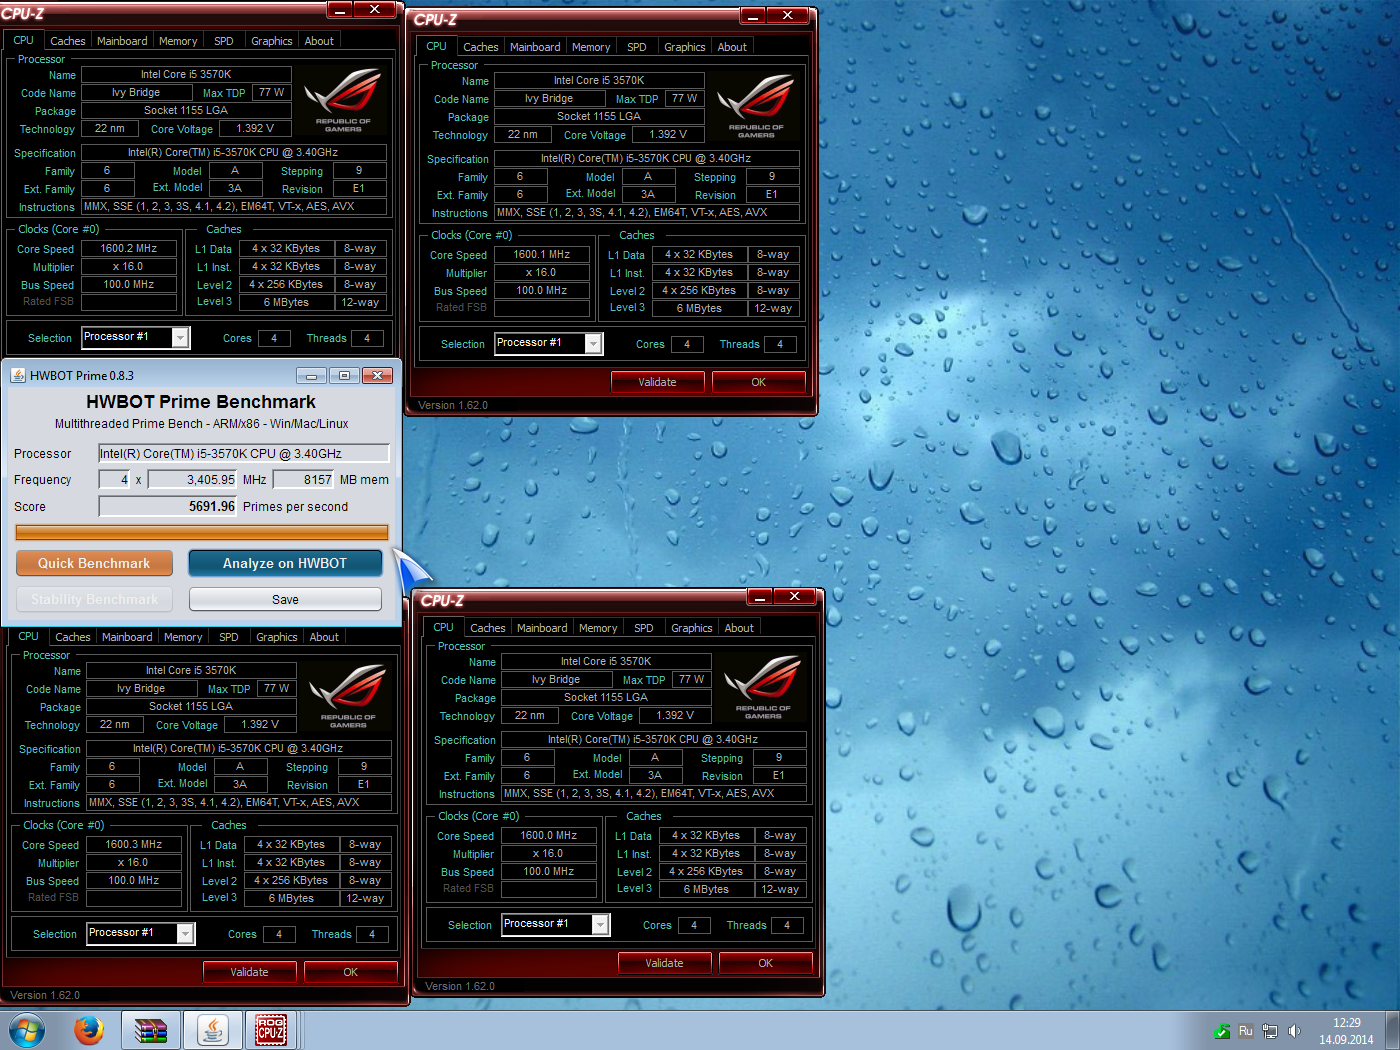The width and height of the screenshot is (1400, 1050).
Task: Open Caches tab in CPU-Z showing 1600.3 MHz
Action: pyautogui.click(x=73, y=637)
